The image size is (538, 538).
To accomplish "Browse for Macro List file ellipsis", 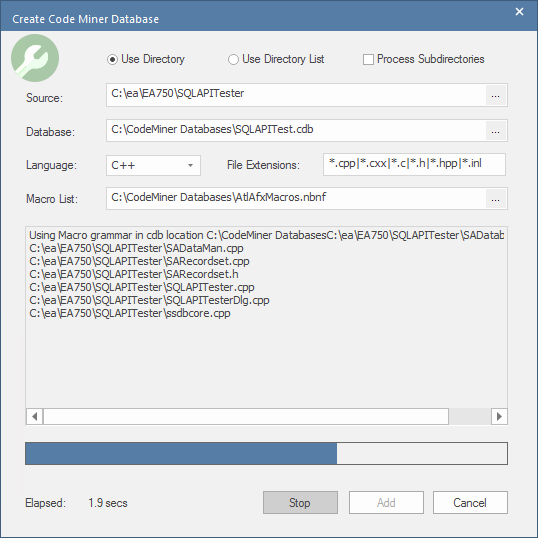I will pos(495,199).
